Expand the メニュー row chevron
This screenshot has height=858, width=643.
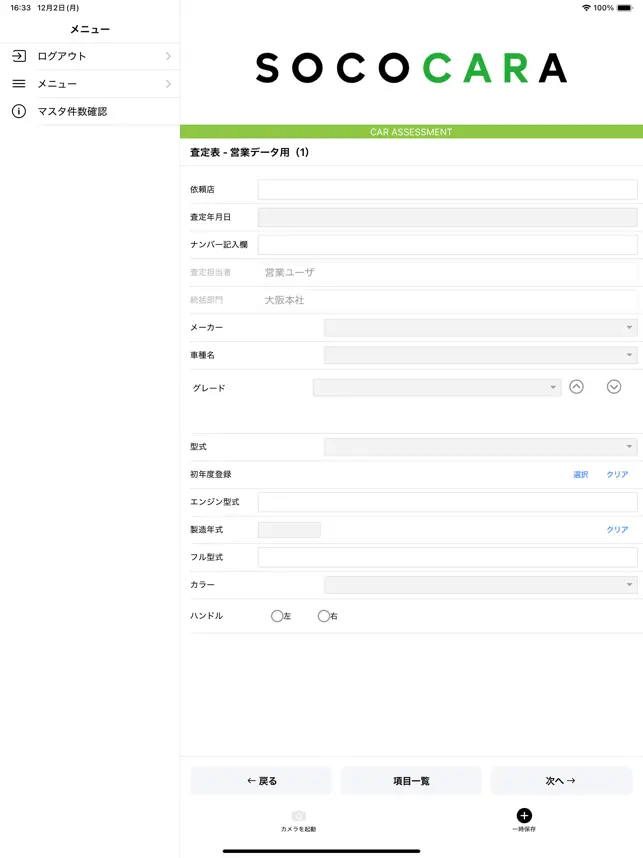[168, 84]
